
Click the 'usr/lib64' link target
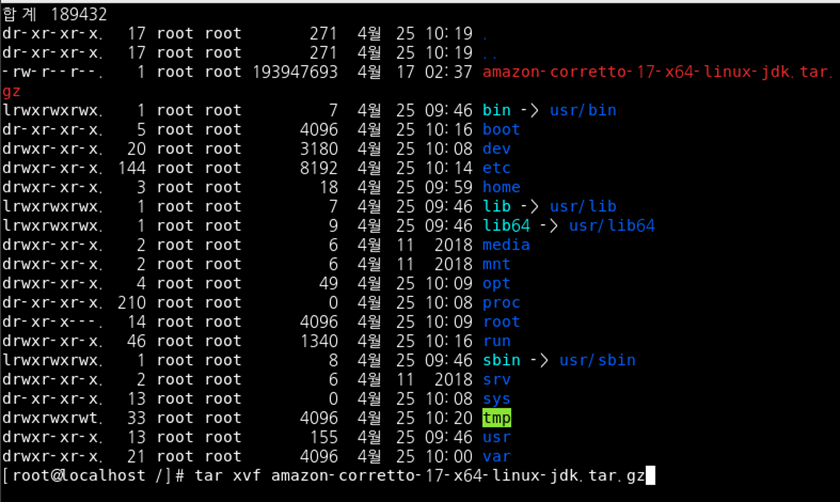coord(612,226)
